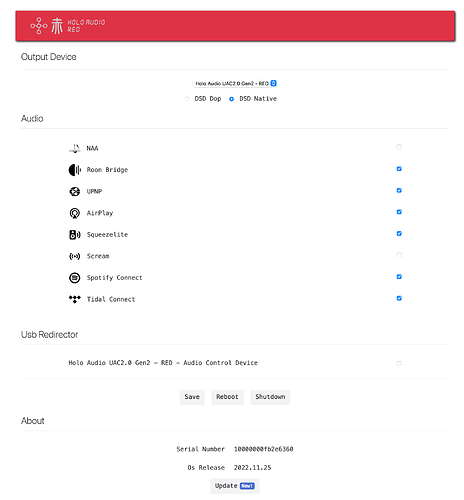Click the UPNP icon
Image resolution: width=464 pixels, height=500 pixels.
[x=75, y=191]
